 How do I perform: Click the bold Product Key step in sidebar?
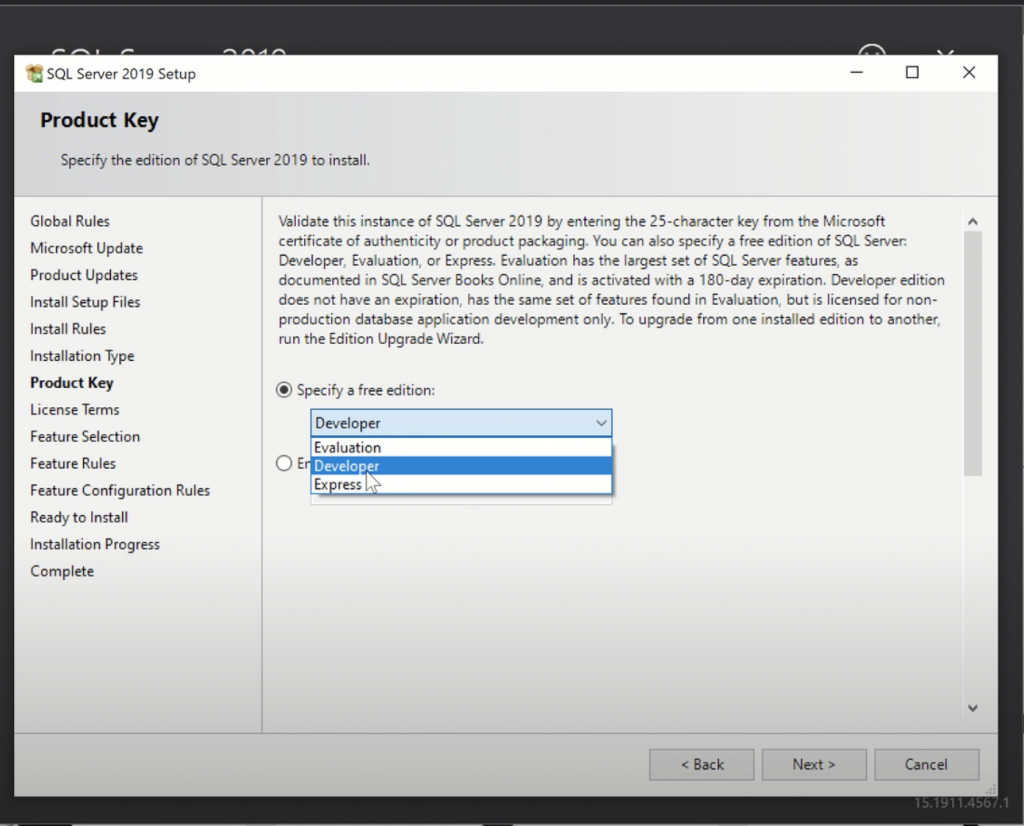pyautogui.click(x=72, y=383)
